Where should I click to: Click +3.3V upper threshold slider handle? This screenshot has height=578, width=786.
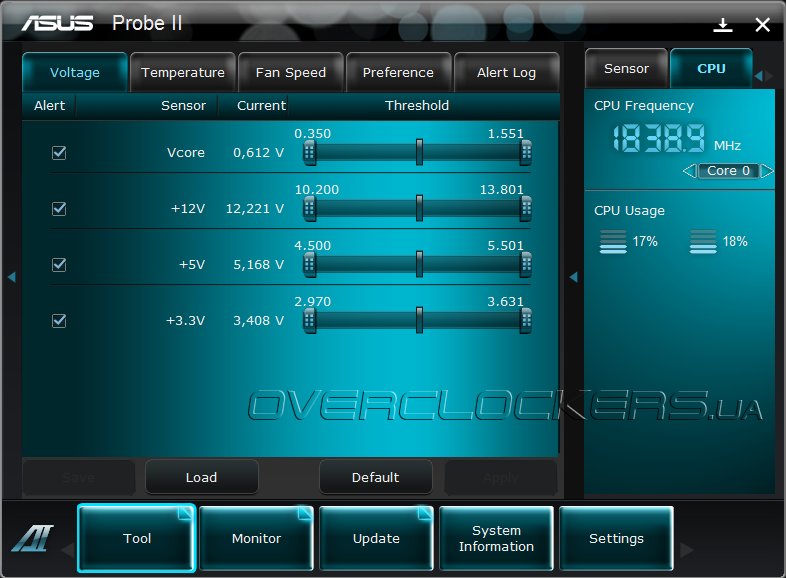526,321
